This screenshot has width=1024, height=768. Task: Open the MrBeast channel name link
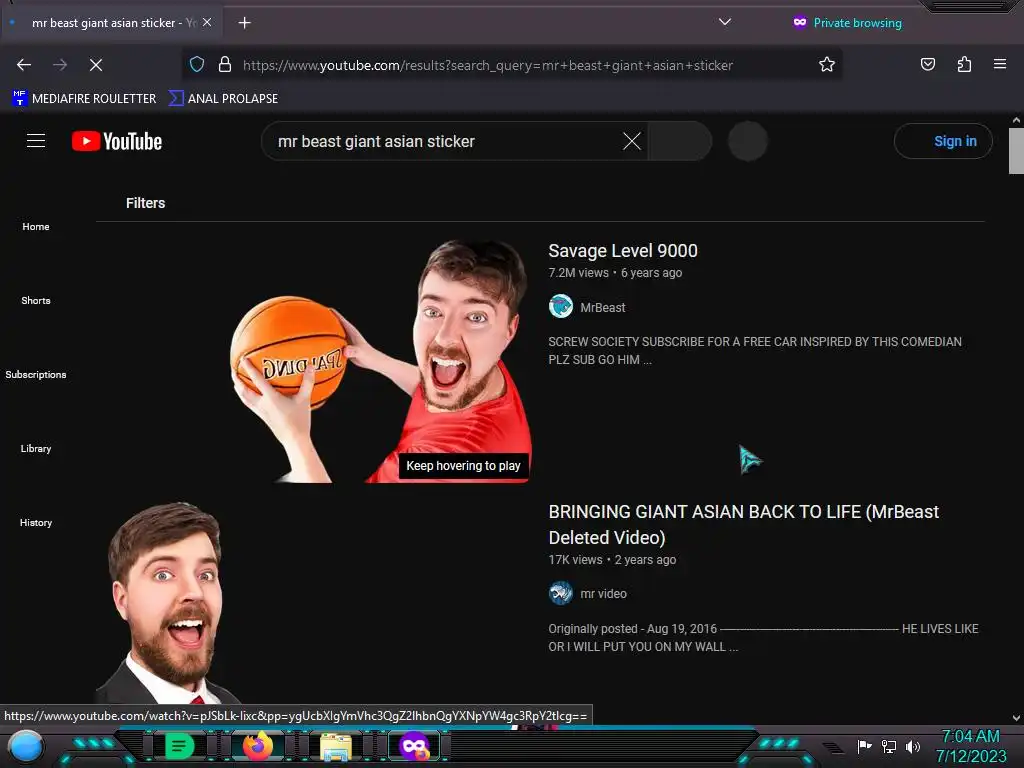603,308
